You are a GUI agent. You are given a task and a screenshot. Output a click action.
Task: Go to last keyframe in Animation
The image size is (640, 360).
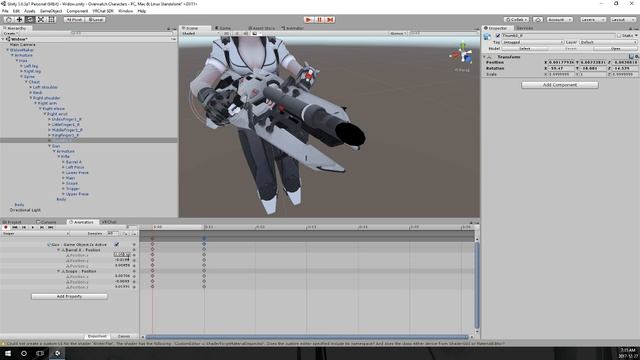tap(51, 227)
